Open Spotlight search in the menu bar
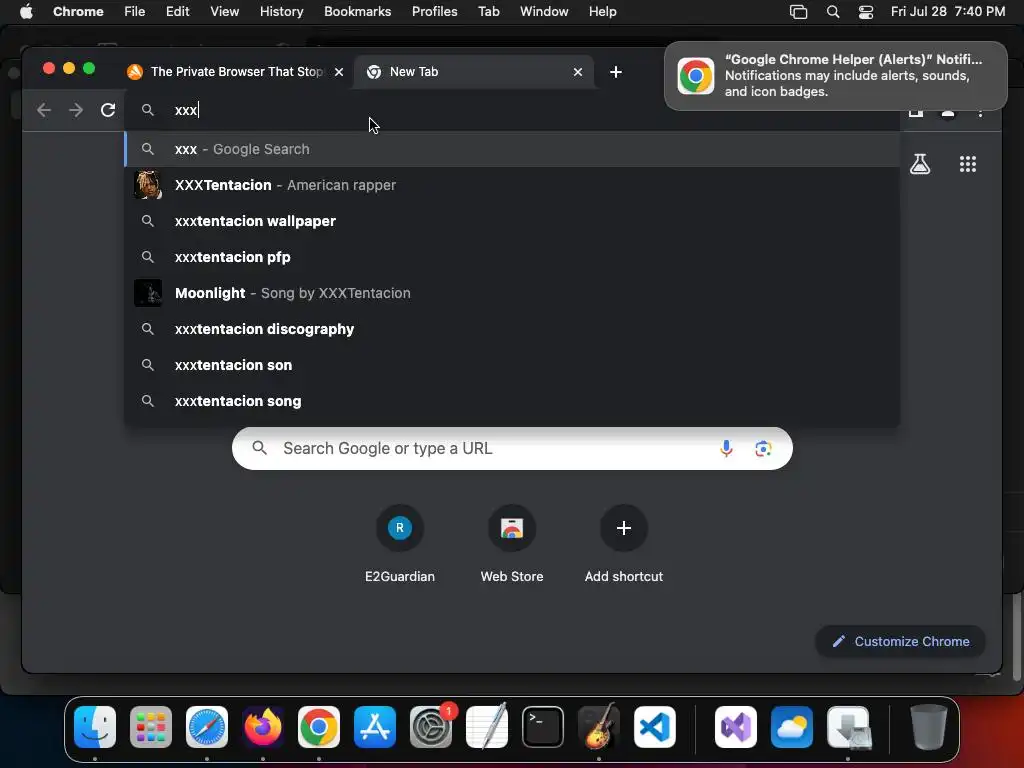Viewport: 1024px width, 768px height. coord(833,12)
